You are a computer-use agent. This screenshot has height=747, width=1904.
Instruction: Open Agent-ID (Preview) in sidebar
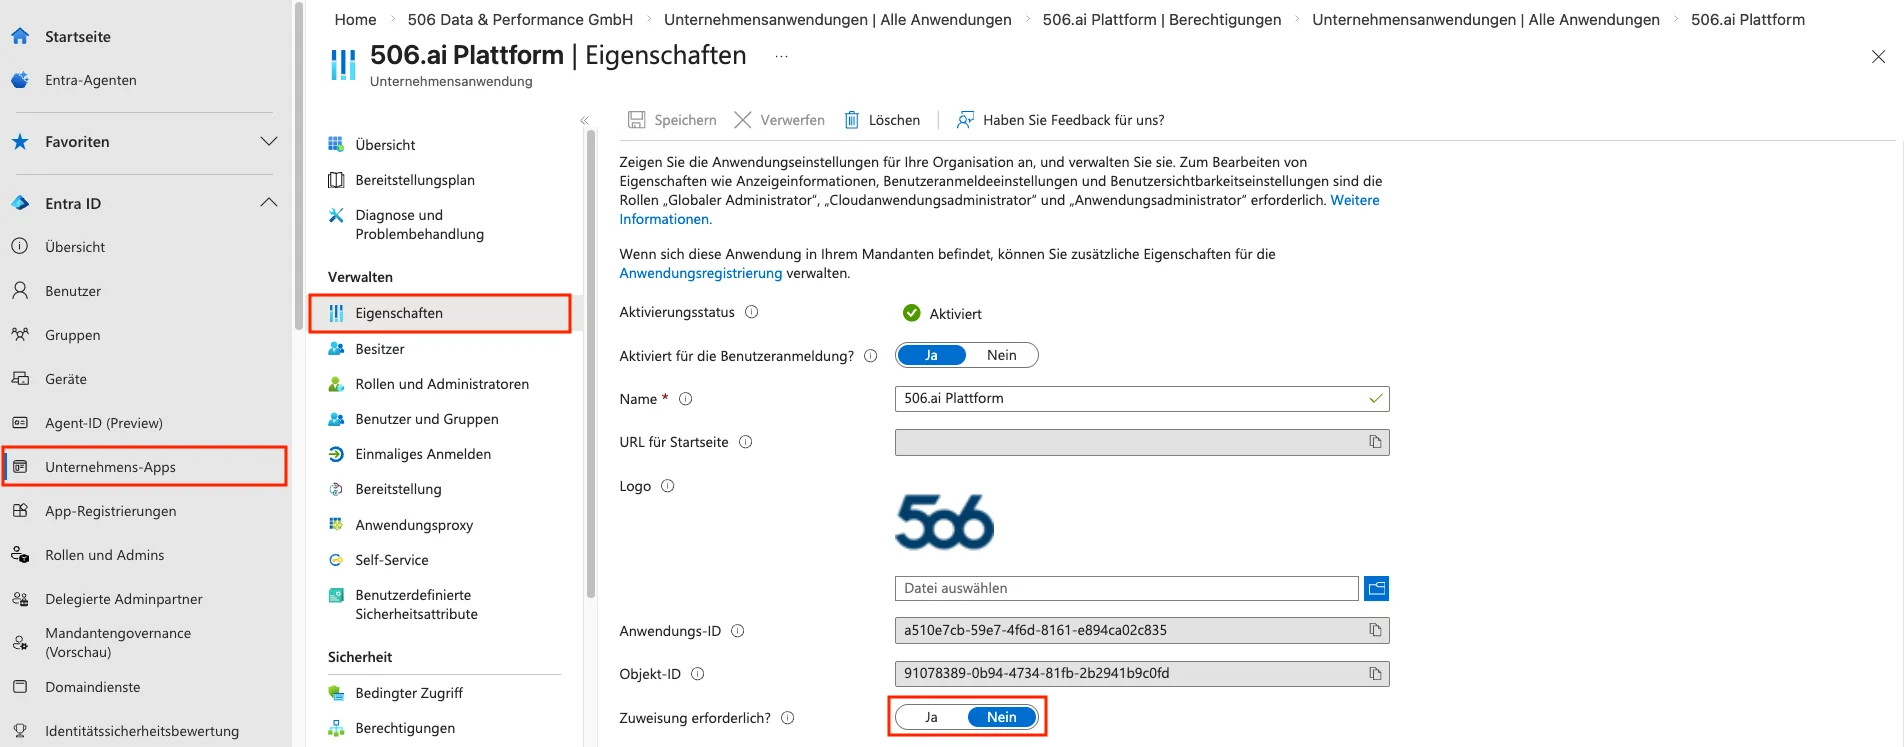pos(104,423)
